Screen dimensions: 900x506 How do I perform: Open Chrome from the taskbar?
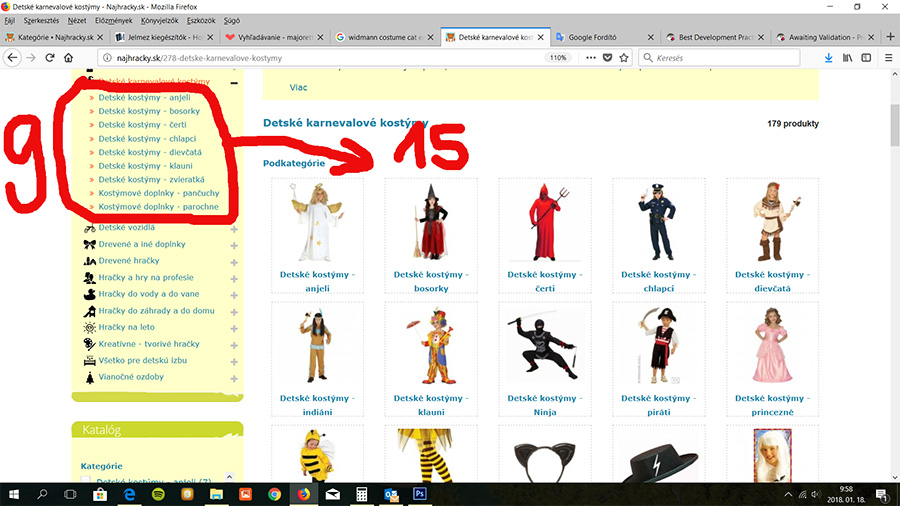click(274, 494)
